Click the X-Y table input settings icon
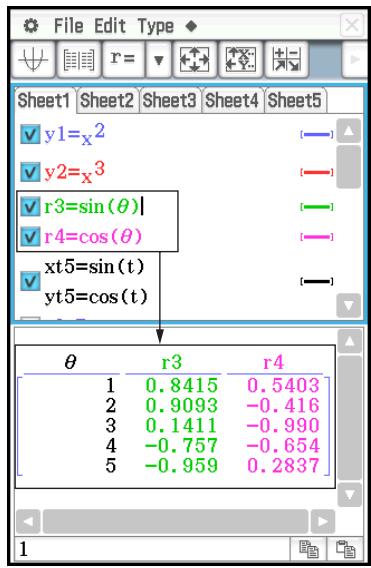371x568 pixels. [240, 59]
